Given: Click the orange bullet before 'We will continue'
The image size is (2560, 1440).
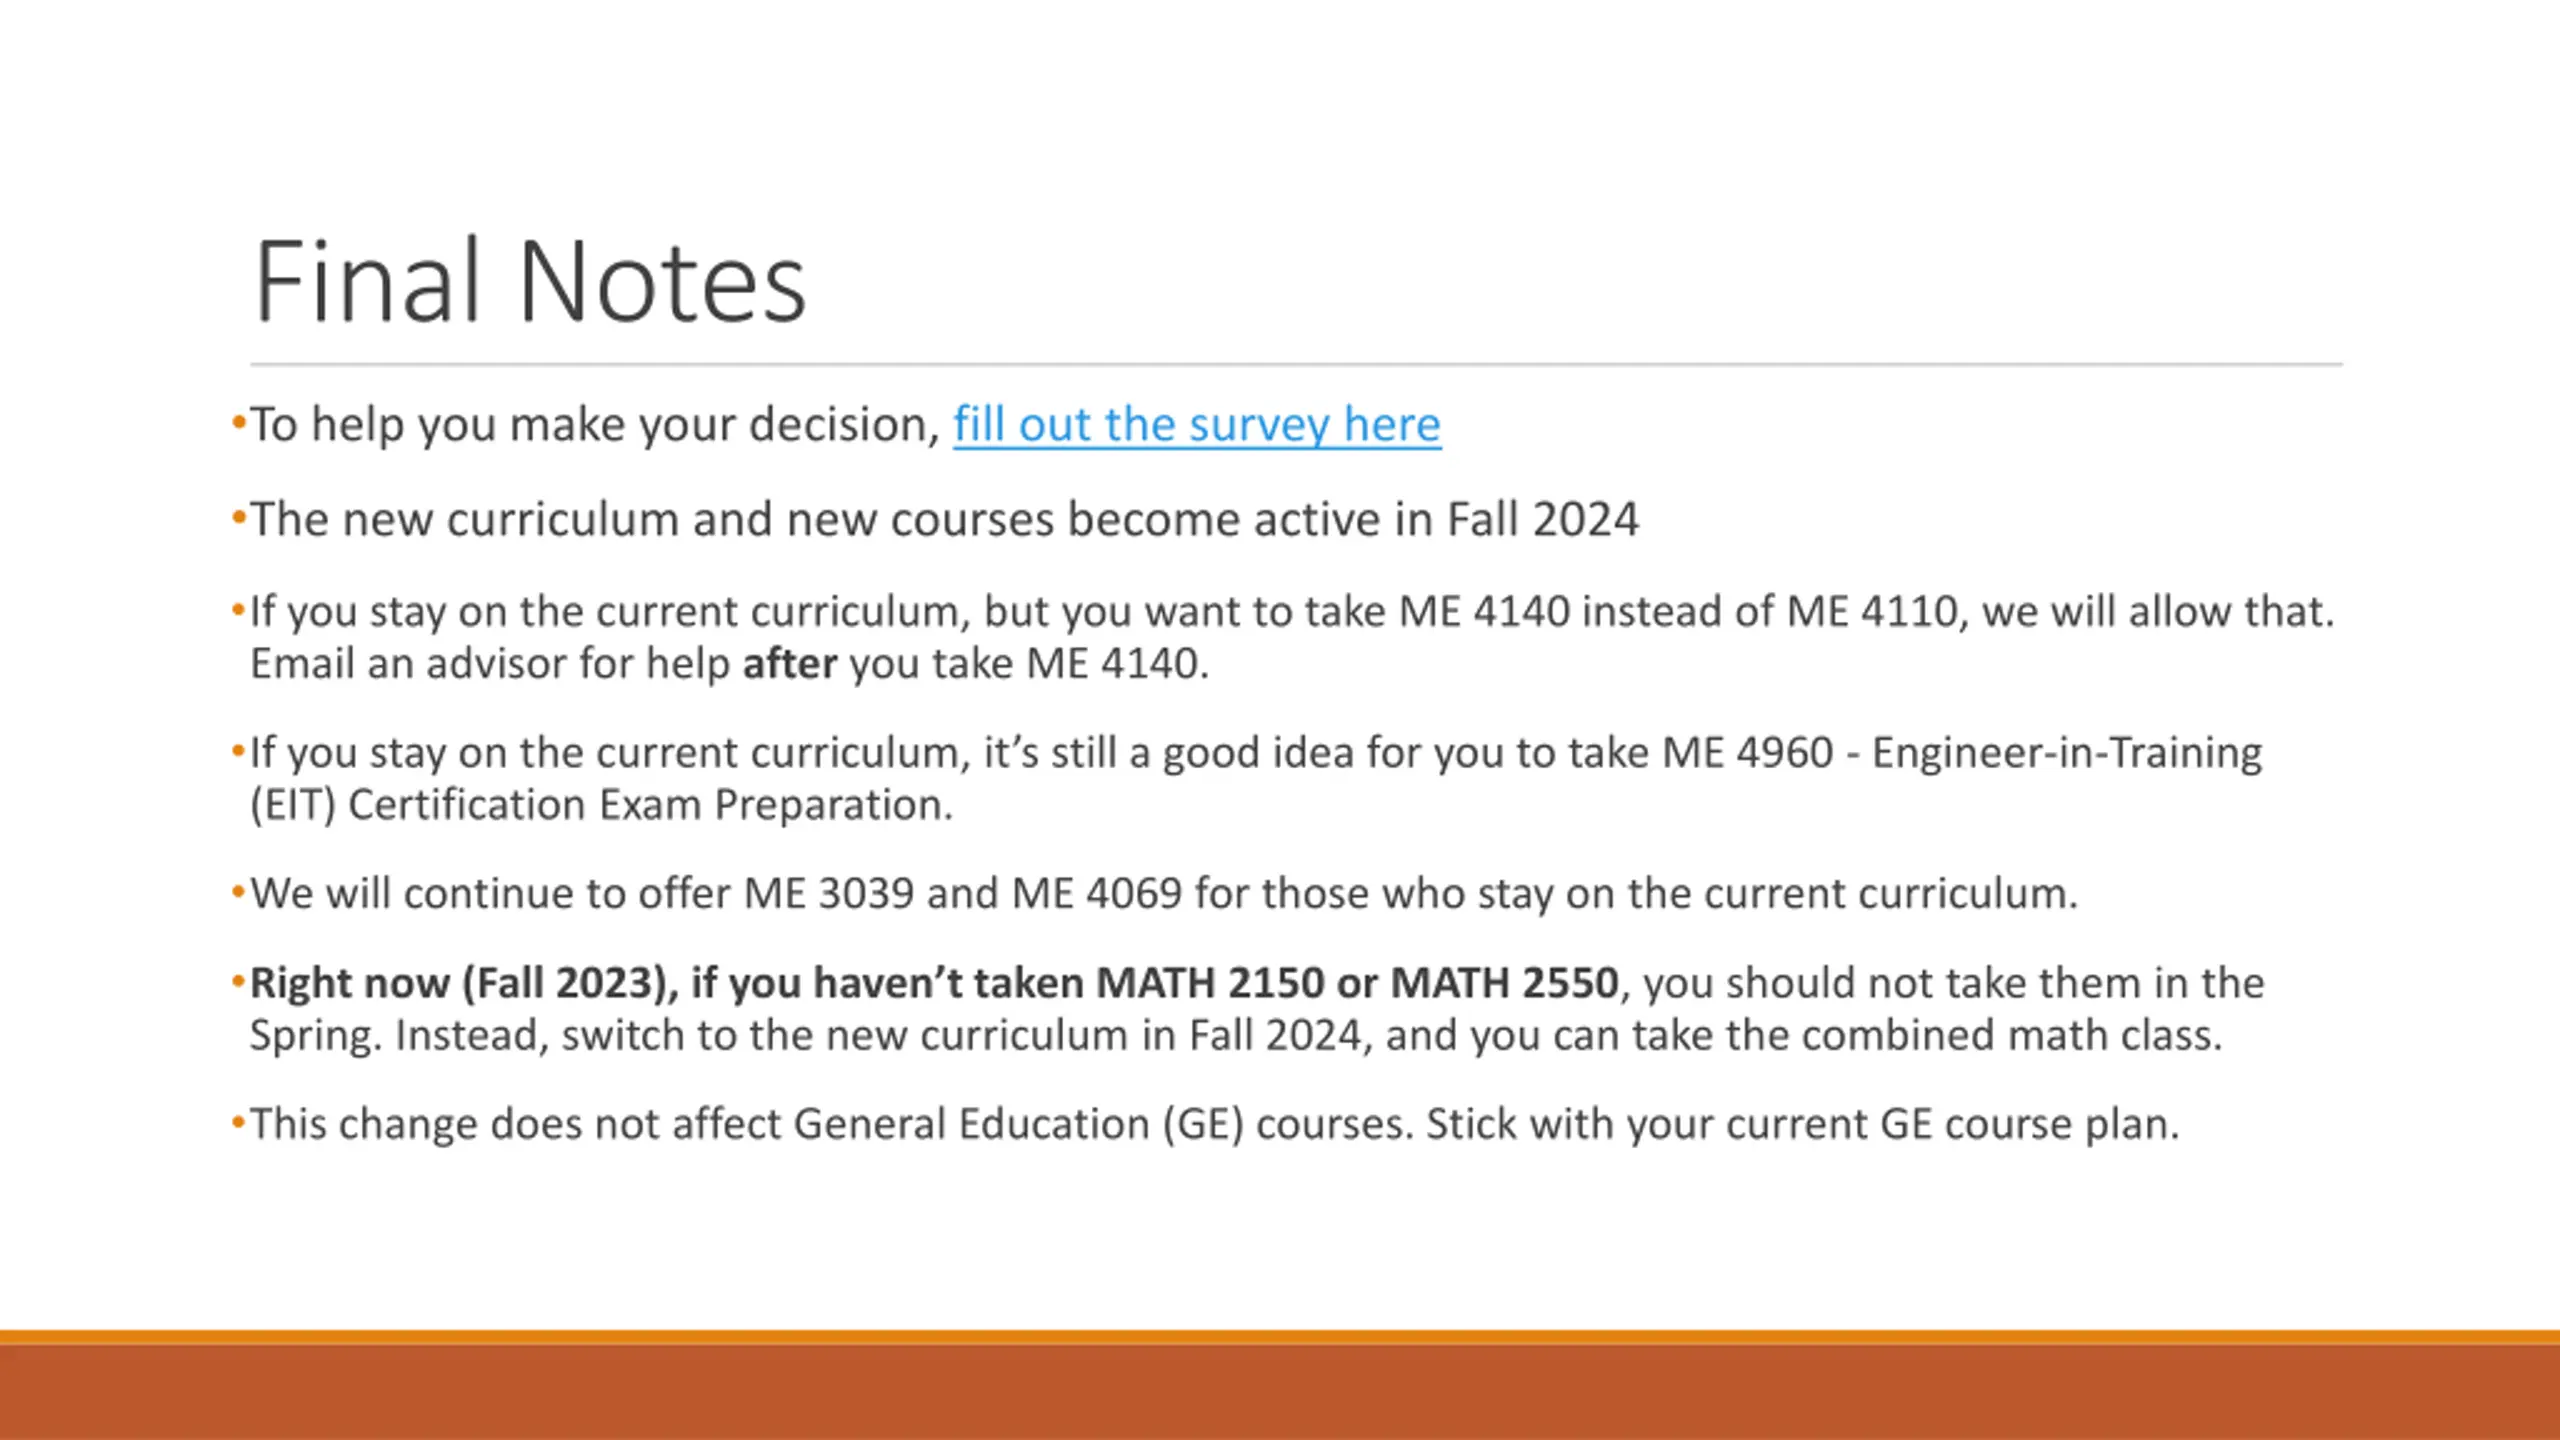Looking at the screenshot, I should pos(238,892).
